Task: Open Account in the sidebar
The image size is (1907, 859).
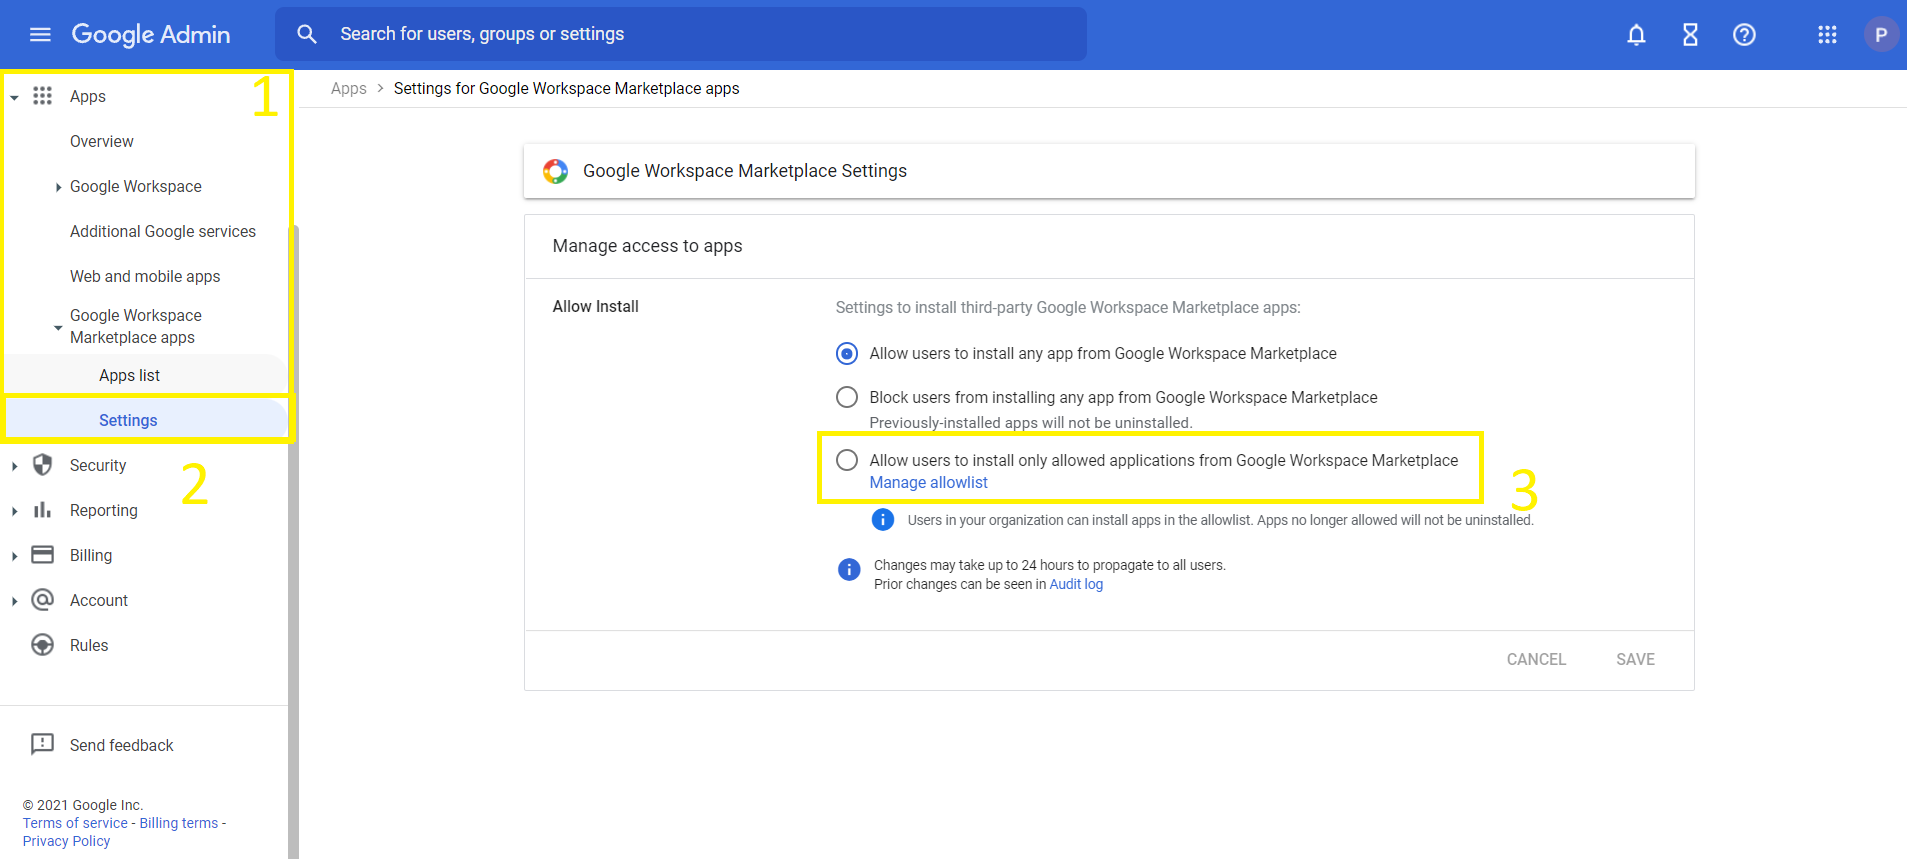Action: point(99,600)
